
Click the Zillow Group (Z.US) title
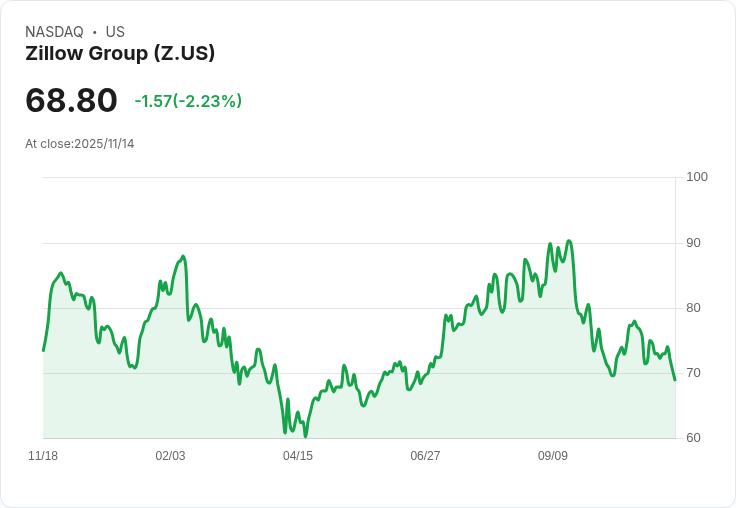pos(120,54)
